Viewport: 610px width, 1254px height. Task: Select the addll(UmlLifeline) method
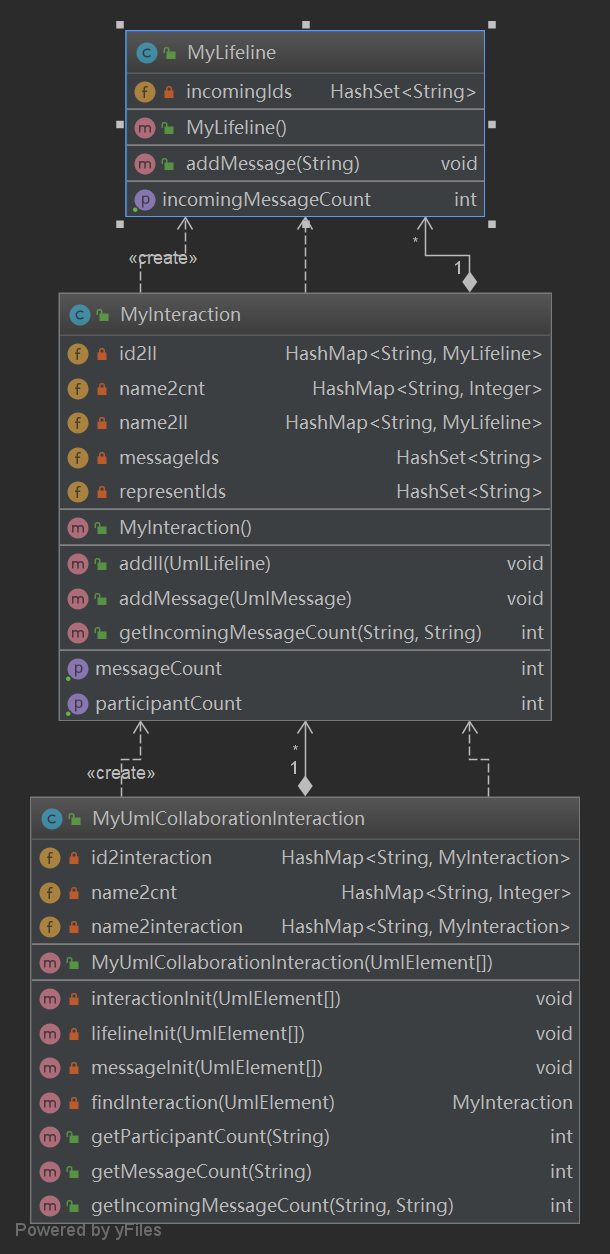(305, 564)
